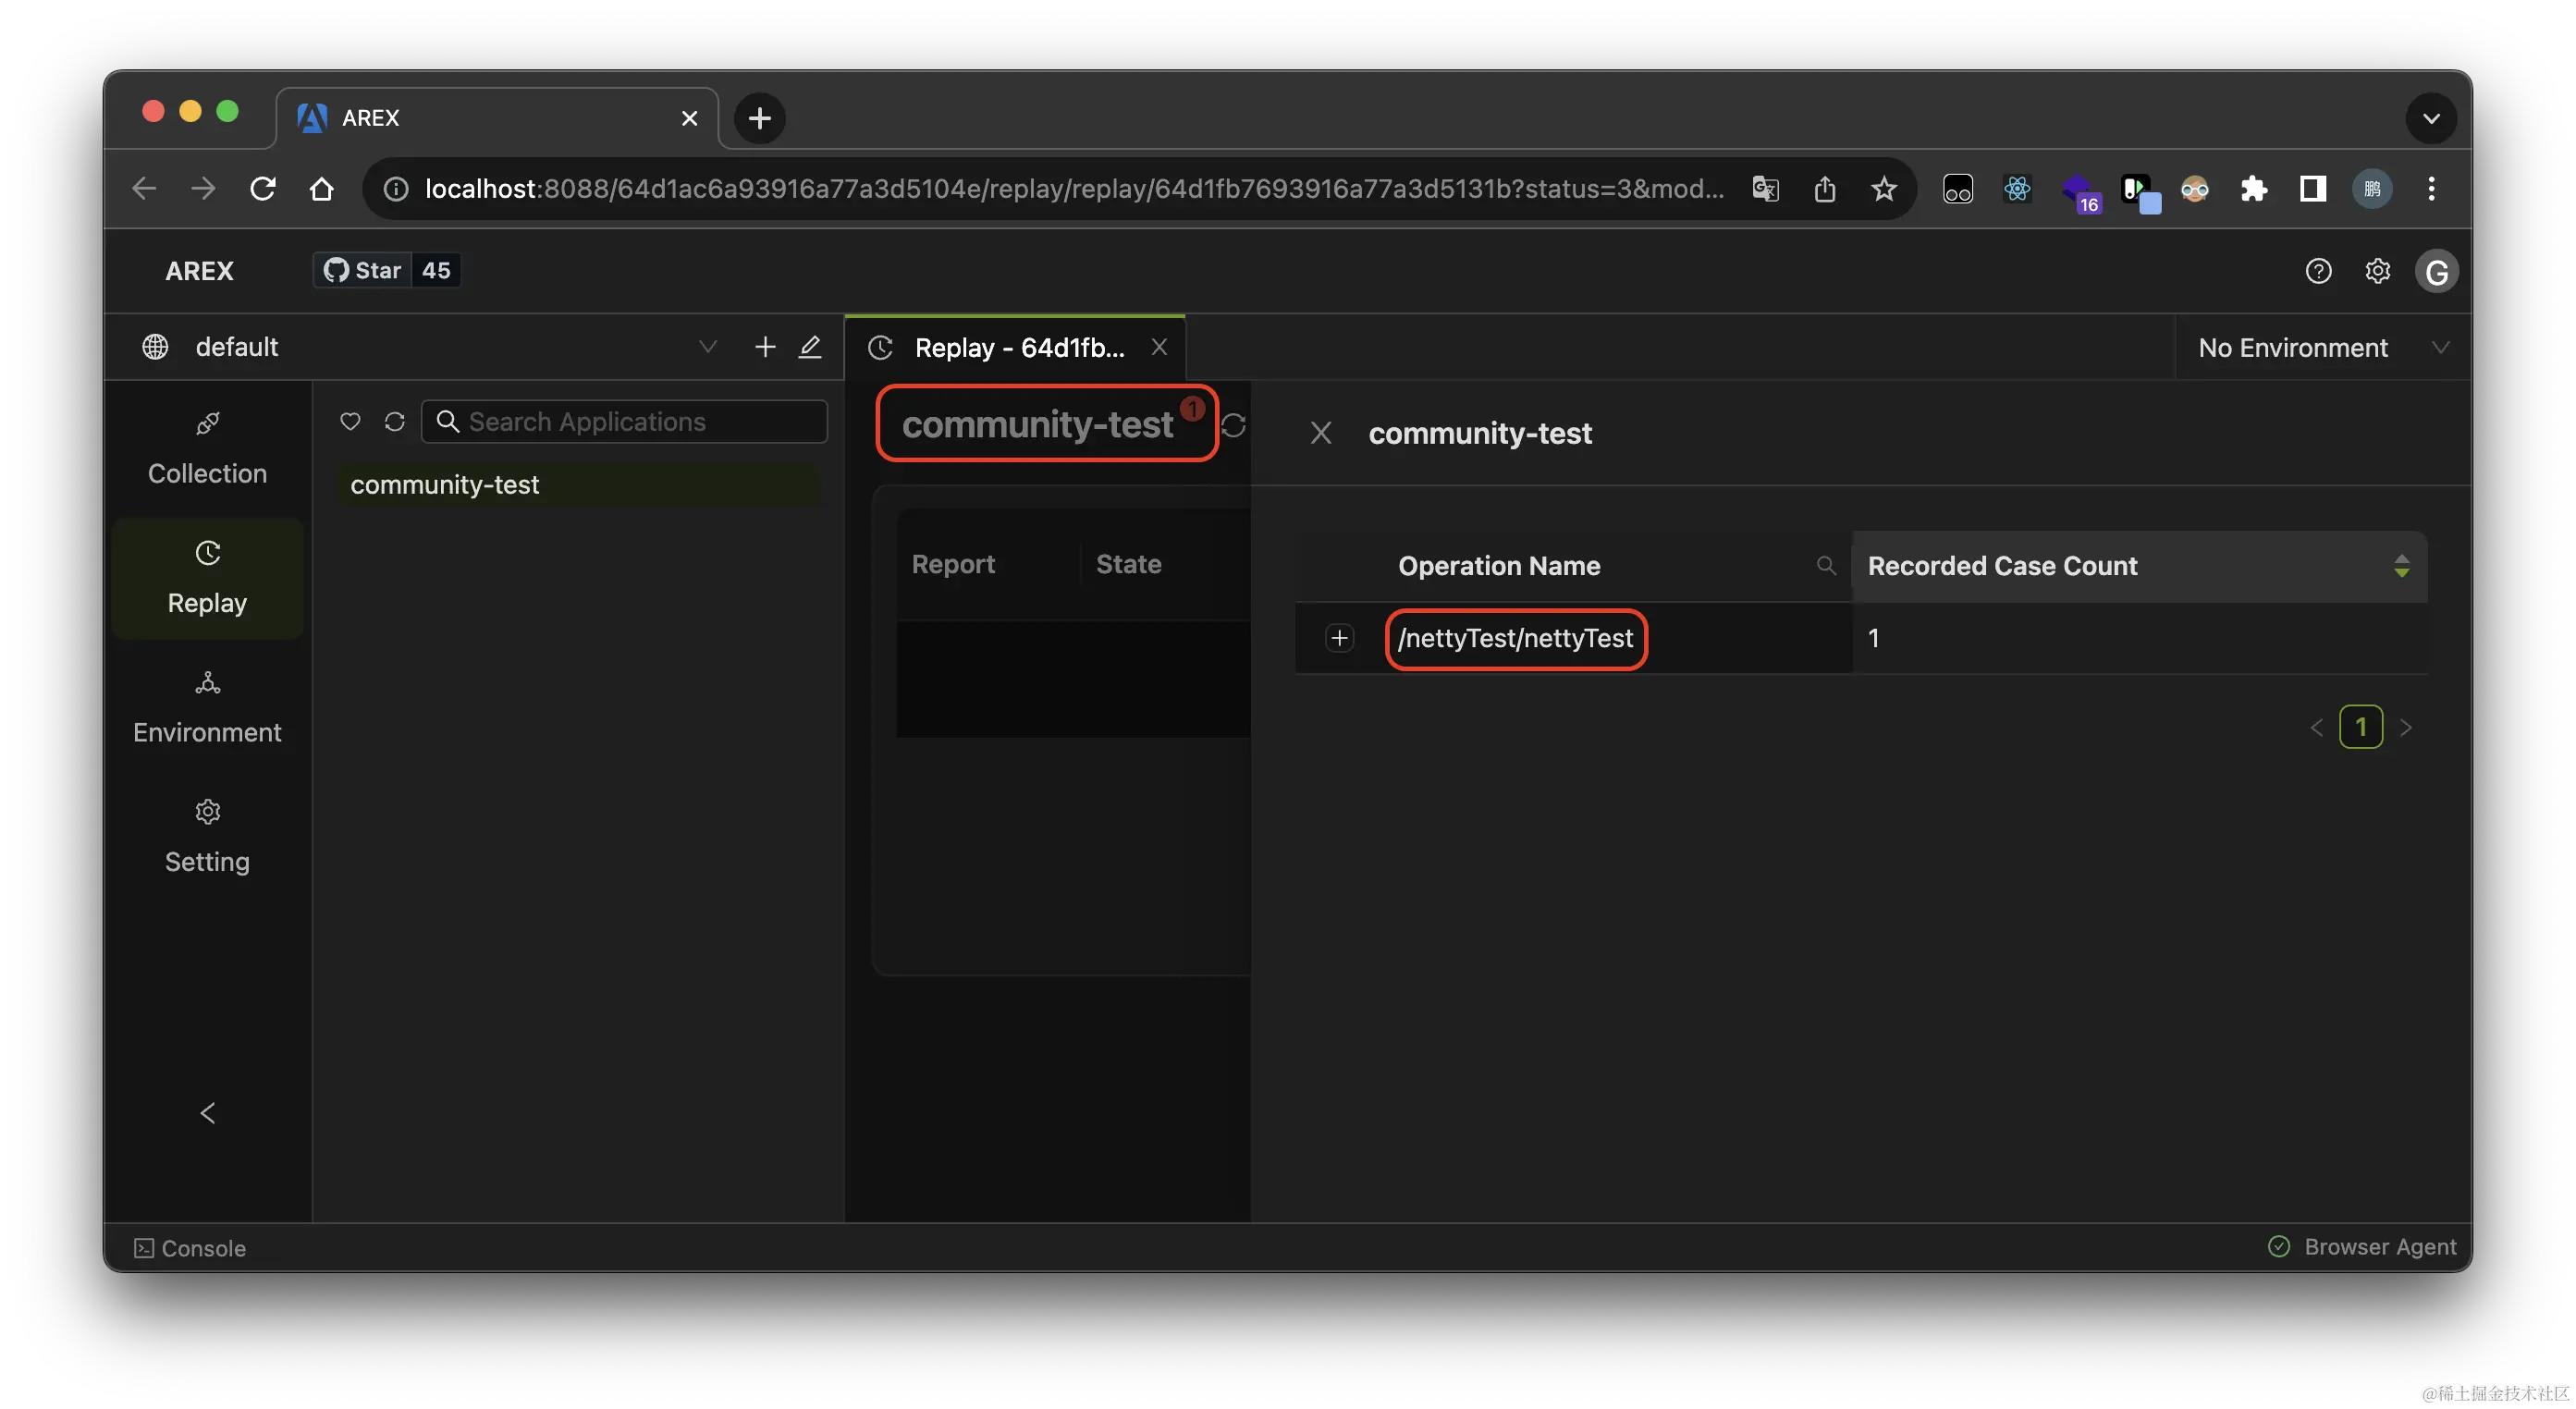
Task: Click the edit workspace pencil icon
Action: [x=810, y=346]
